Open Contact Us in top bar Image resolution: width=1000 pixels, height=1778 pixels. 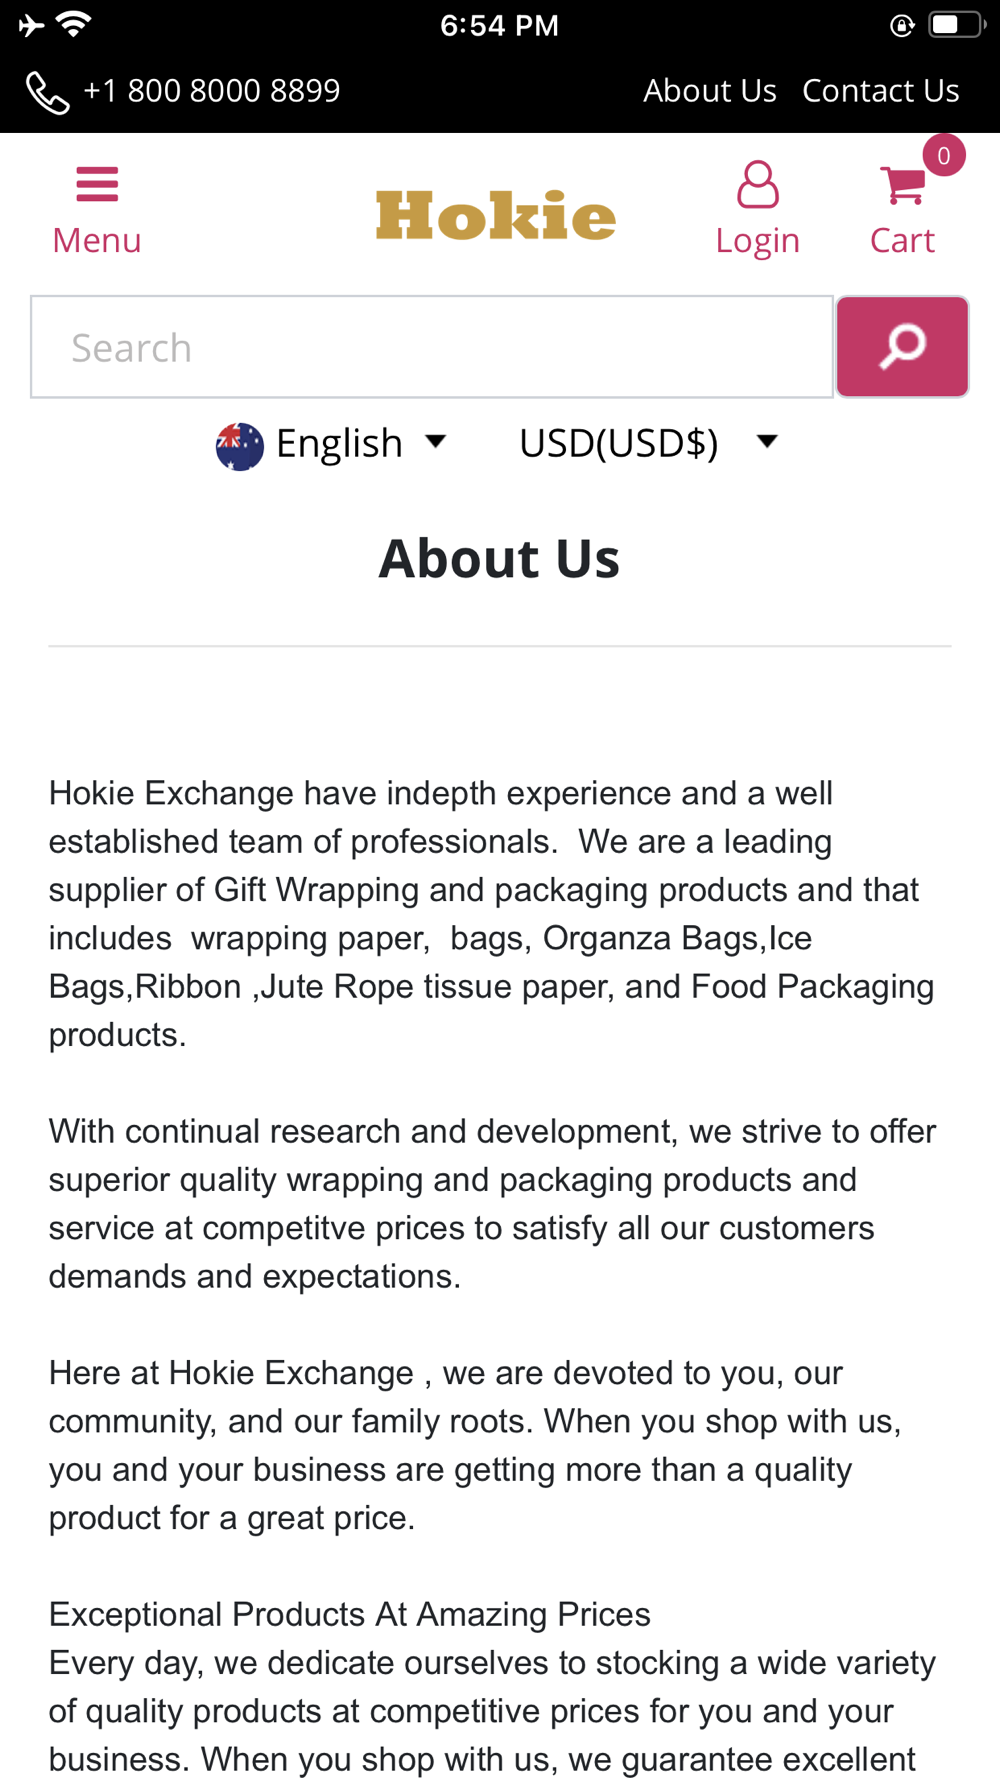881,91
